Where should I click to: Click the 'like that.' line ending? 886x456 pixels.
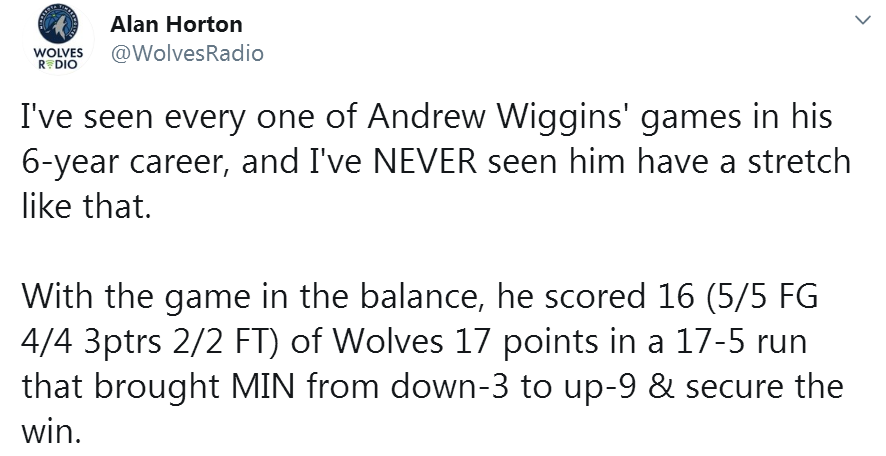coord(86,206)
